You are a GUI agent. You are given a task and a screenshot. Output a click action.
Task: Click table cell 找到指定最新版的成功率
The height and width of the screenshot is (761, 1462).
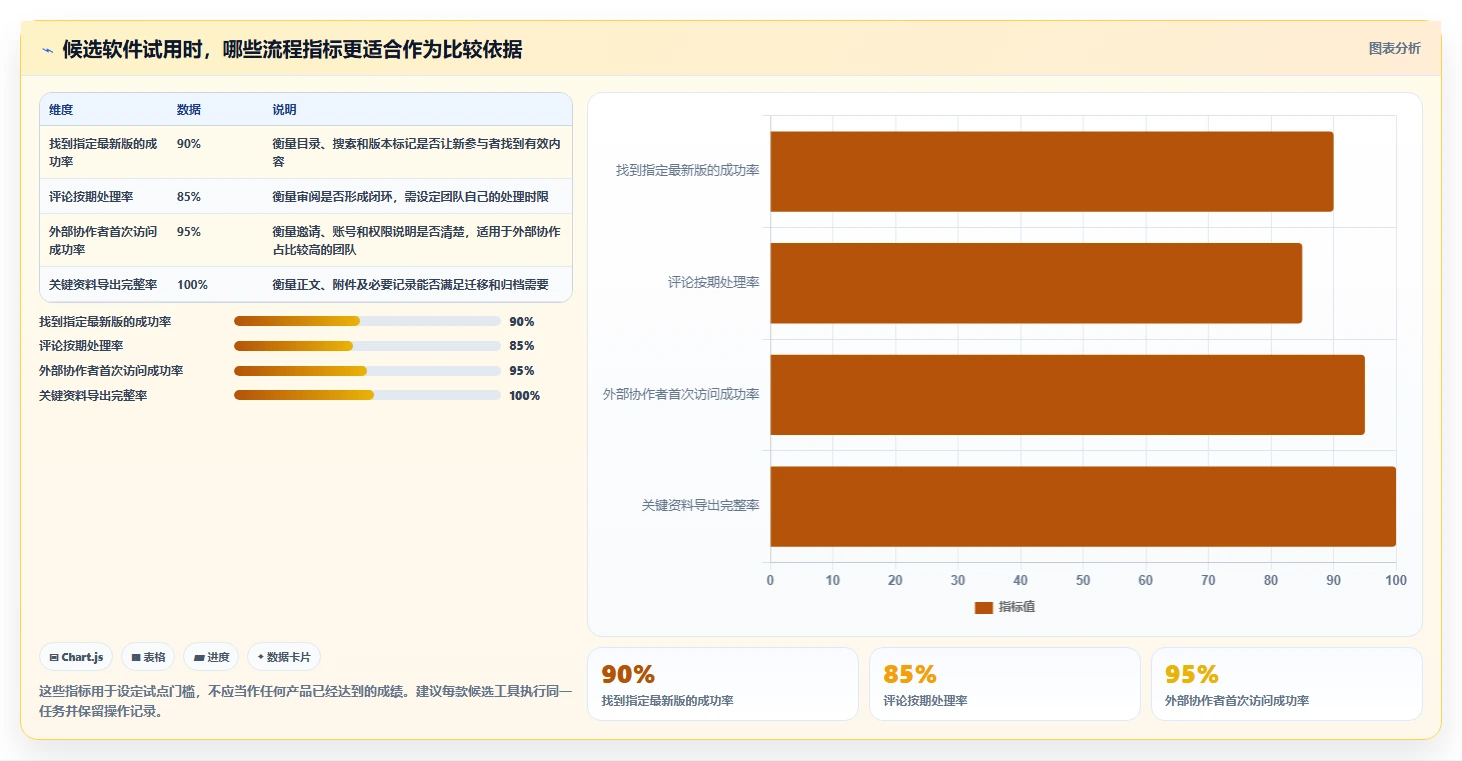(x=104, y=152)
